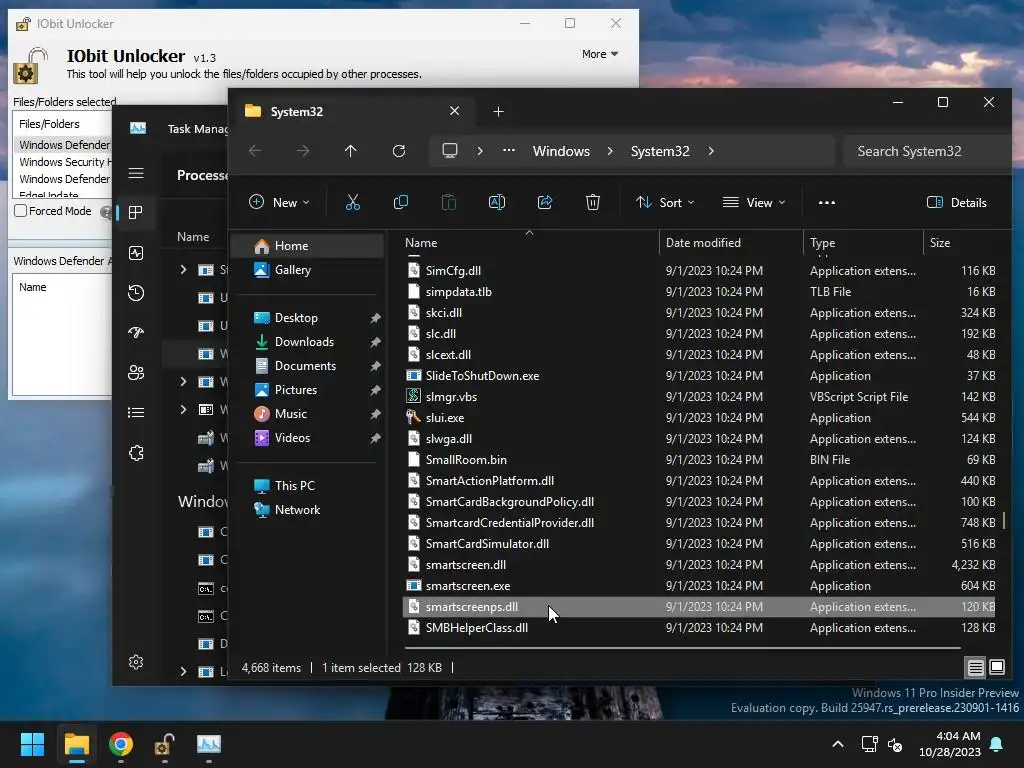Go up one folder with the Up arrow
This screenshot has width=1024, height=768.
coord(351,151)
